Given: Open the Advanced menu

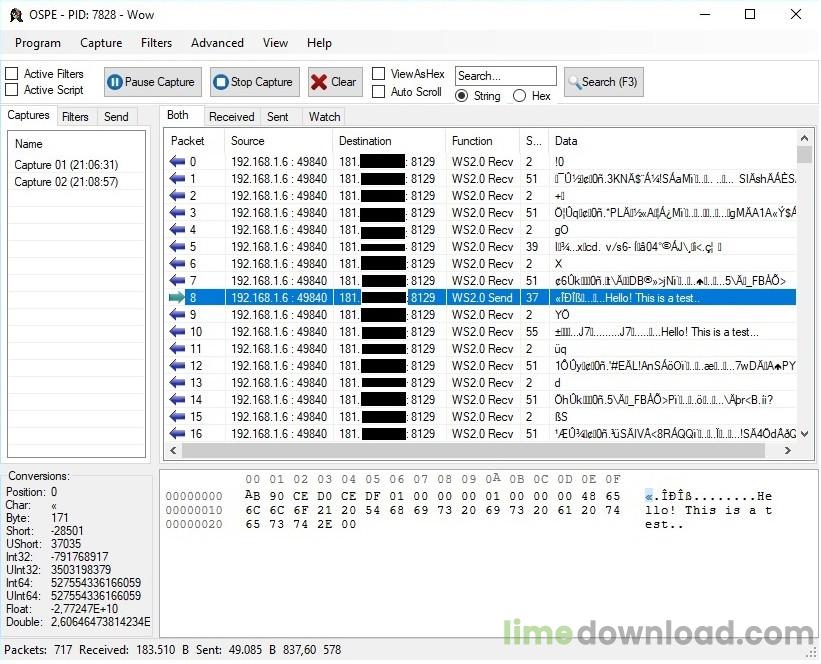Looking at the screenshot, I should click(x=217, y=43).
